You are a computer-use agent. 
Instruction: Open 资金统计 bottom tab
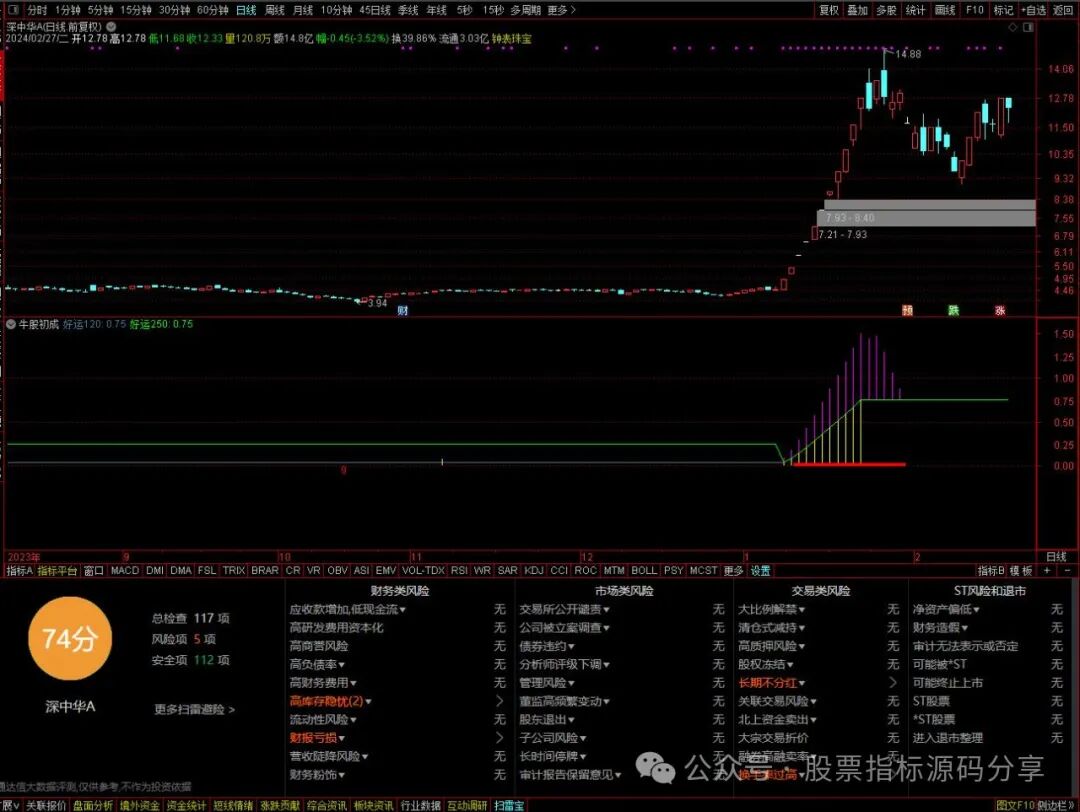coord(186,805)
